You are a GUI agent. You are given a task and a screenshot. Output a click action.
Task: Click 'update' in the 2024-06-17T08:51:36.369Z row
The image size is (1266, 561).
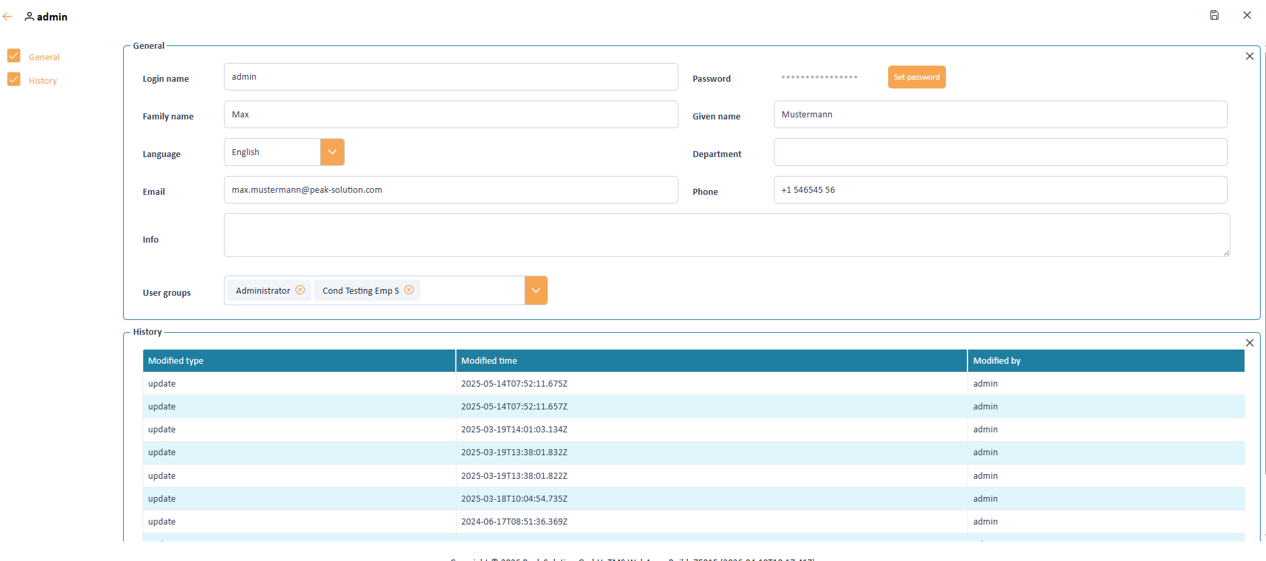[162, 522]
